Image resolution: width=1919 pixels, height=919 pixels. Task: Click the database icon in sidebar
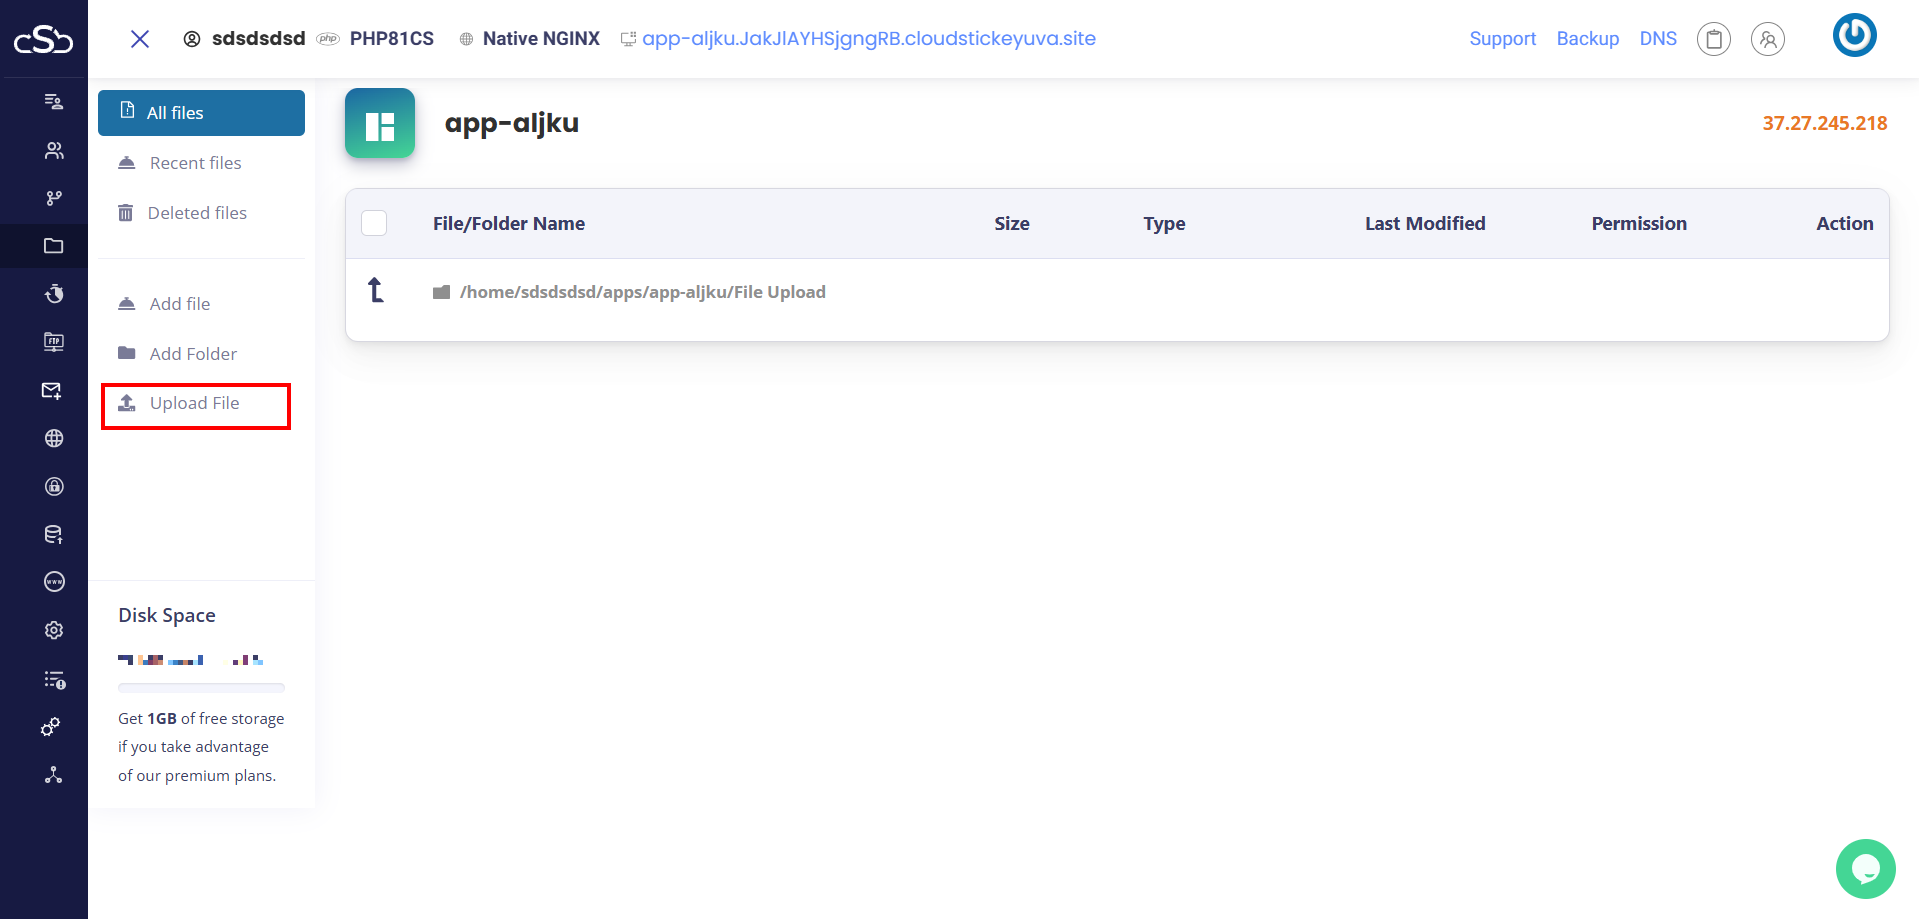[54, 534]
